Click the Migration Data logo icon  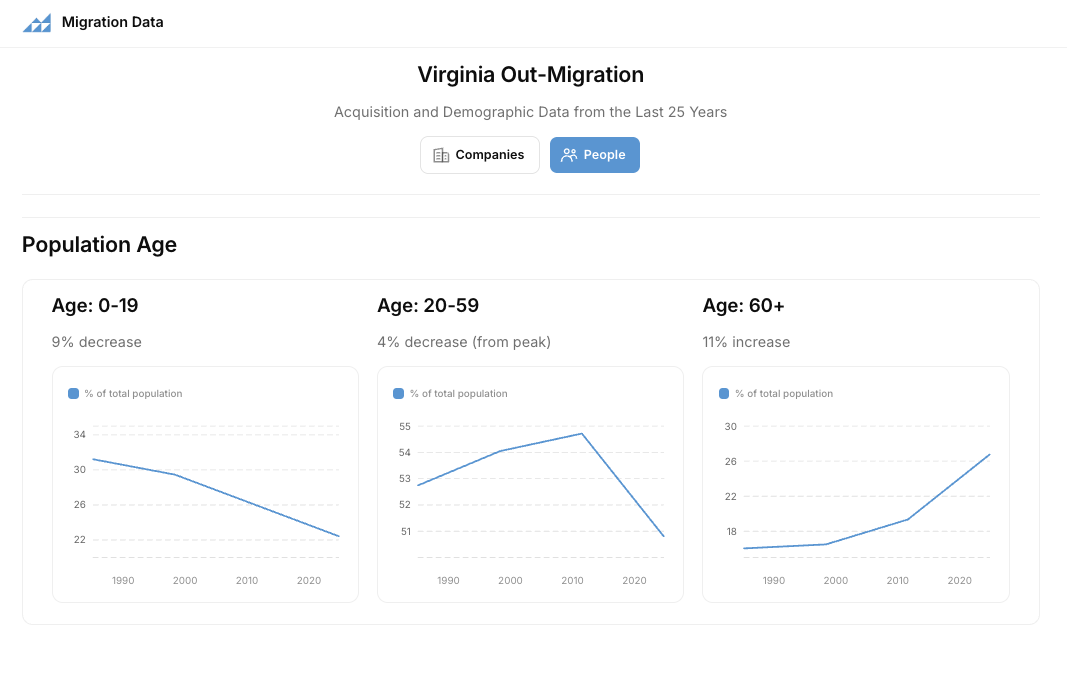point(37,22)
